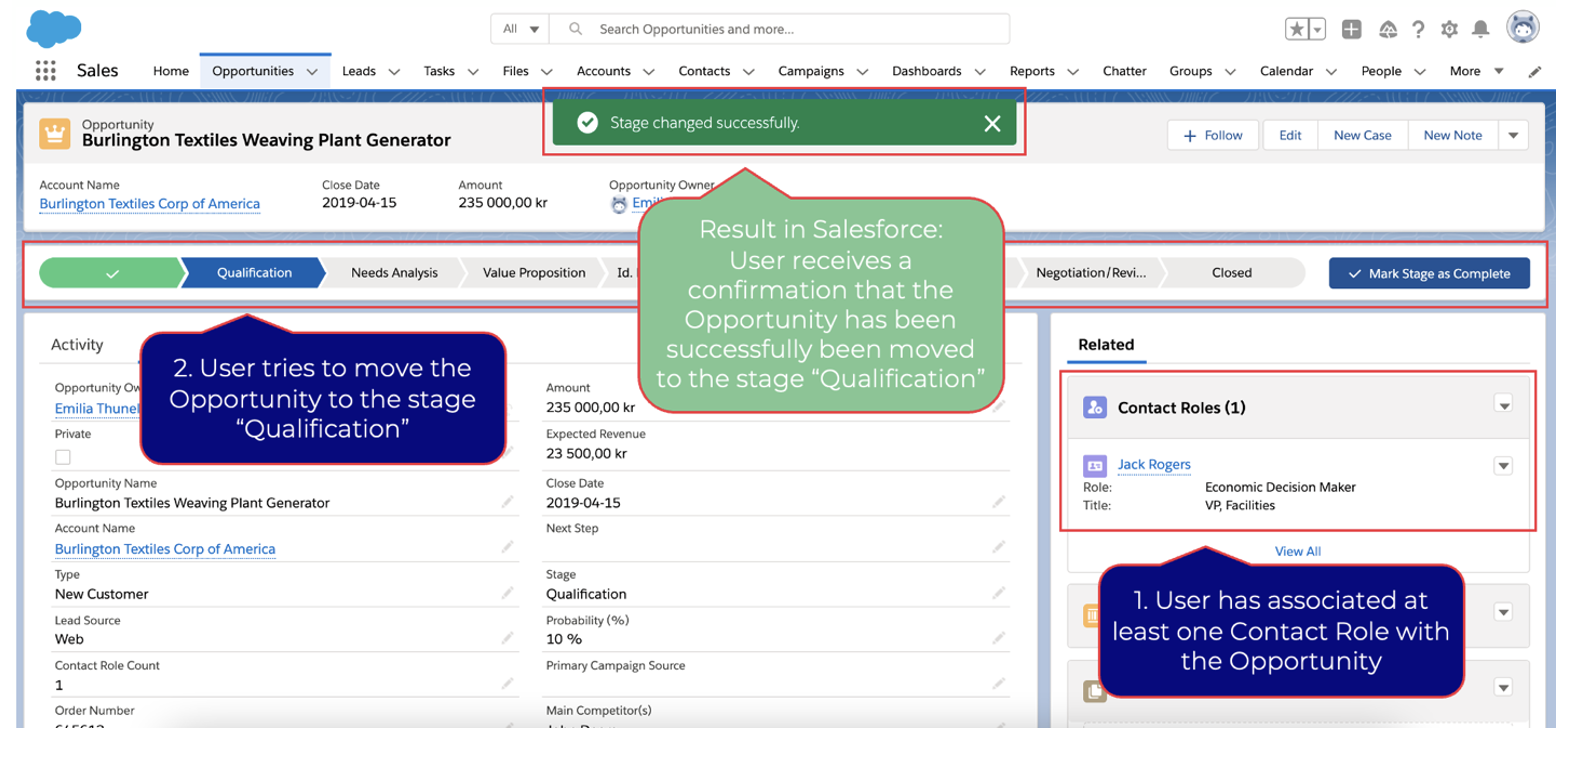Viewport: 1570px width, 766px height.
Task: Select the Value Proposition stage in path
Action: point(534,273)
